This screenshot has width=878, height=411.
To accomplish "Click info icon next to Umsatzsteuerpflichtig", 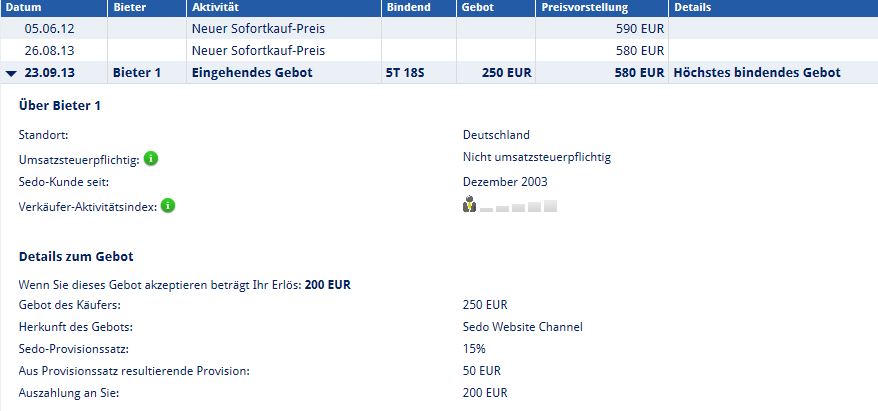I will [151, 159].
